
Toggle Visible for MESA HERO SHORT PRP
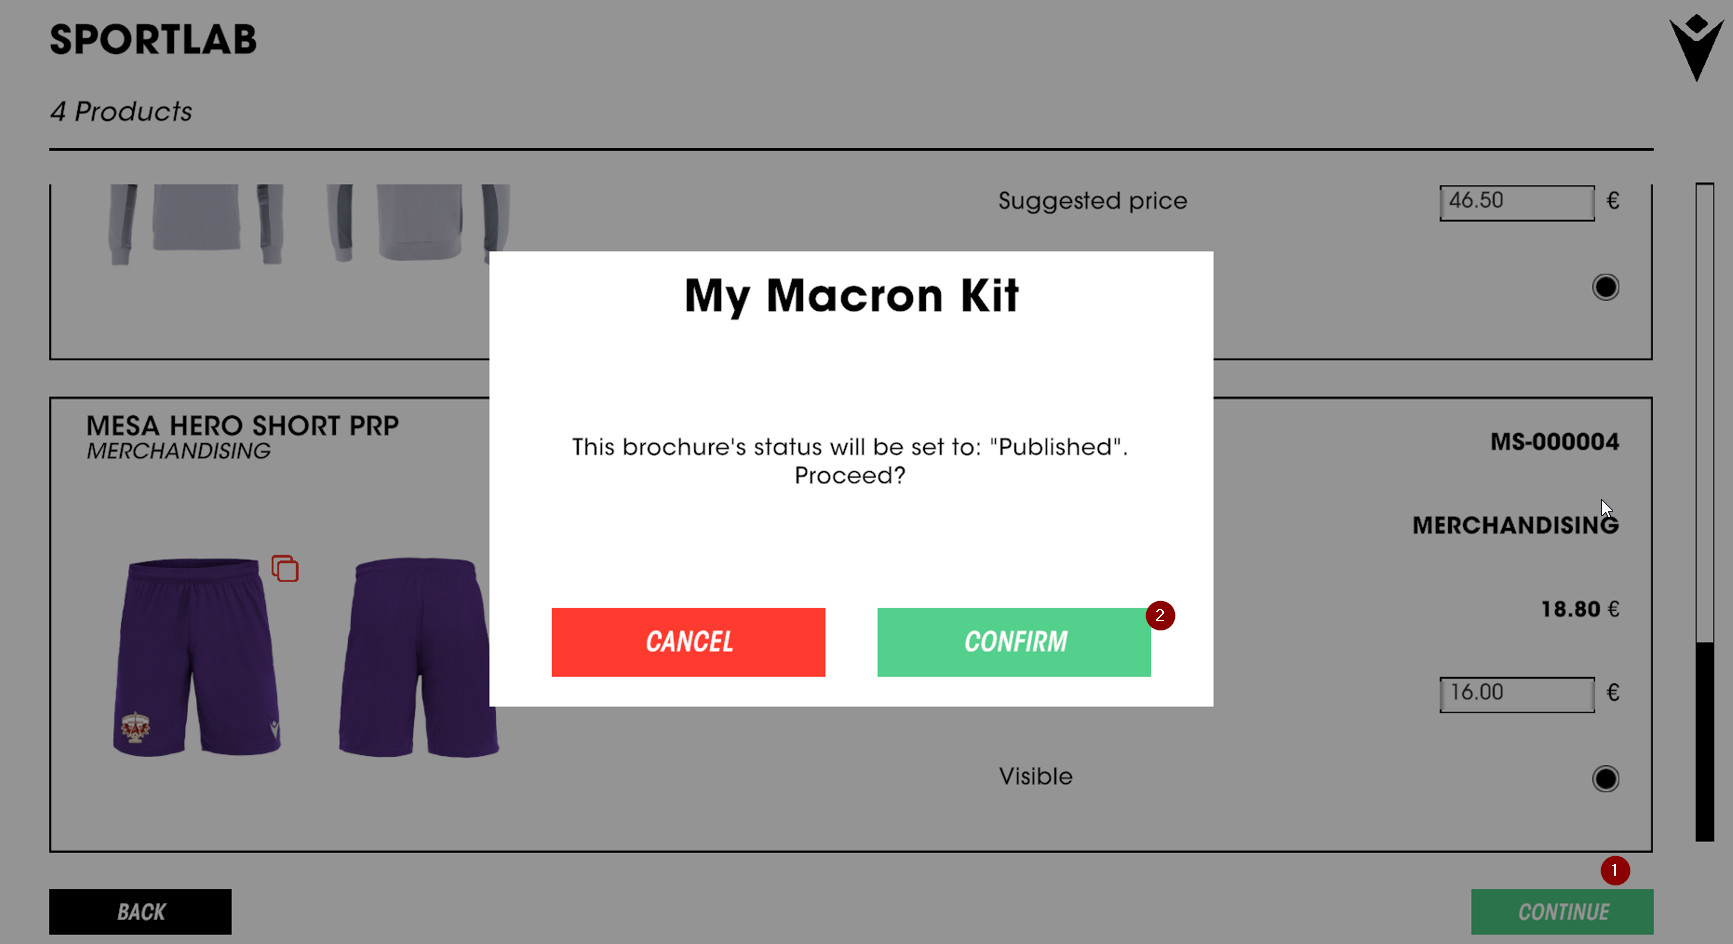[x=1605, y=779]
